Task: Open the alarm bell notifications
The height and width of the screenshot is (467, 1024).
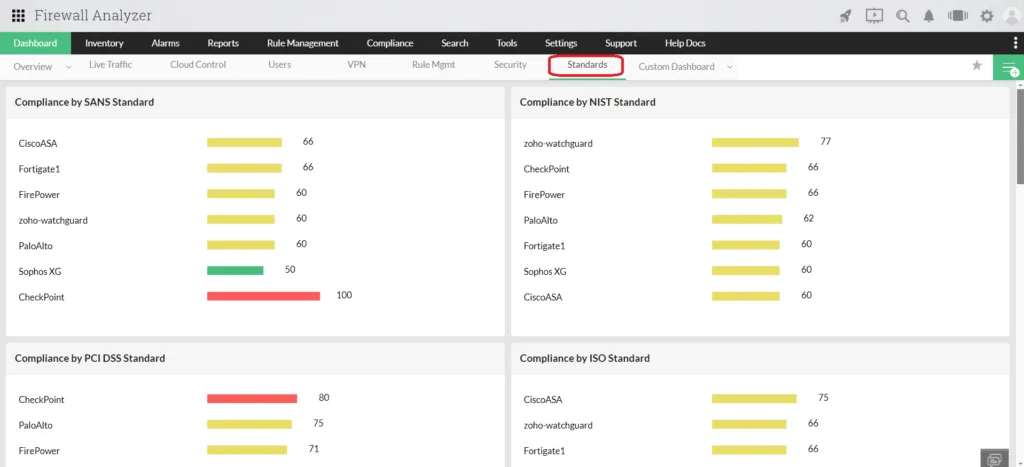Action: (x=929, y=16)
